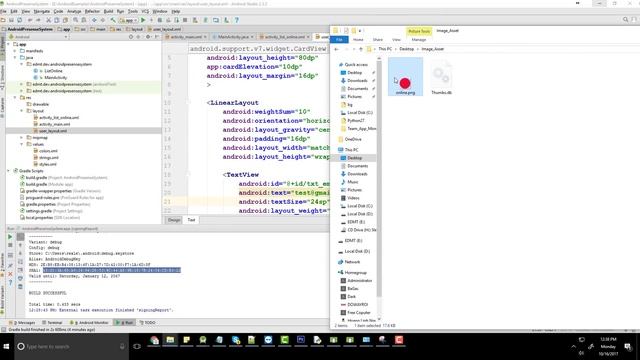Click the blue File tab in File Explorer
The image size is (640, 360).
(x=339, y=40)
